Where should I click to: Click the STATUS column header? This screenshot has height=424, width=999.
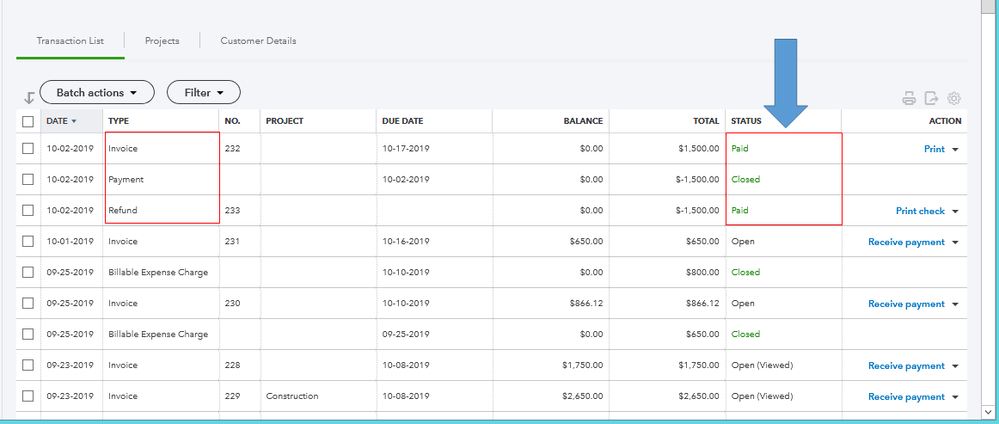click(x=746, y=121)
